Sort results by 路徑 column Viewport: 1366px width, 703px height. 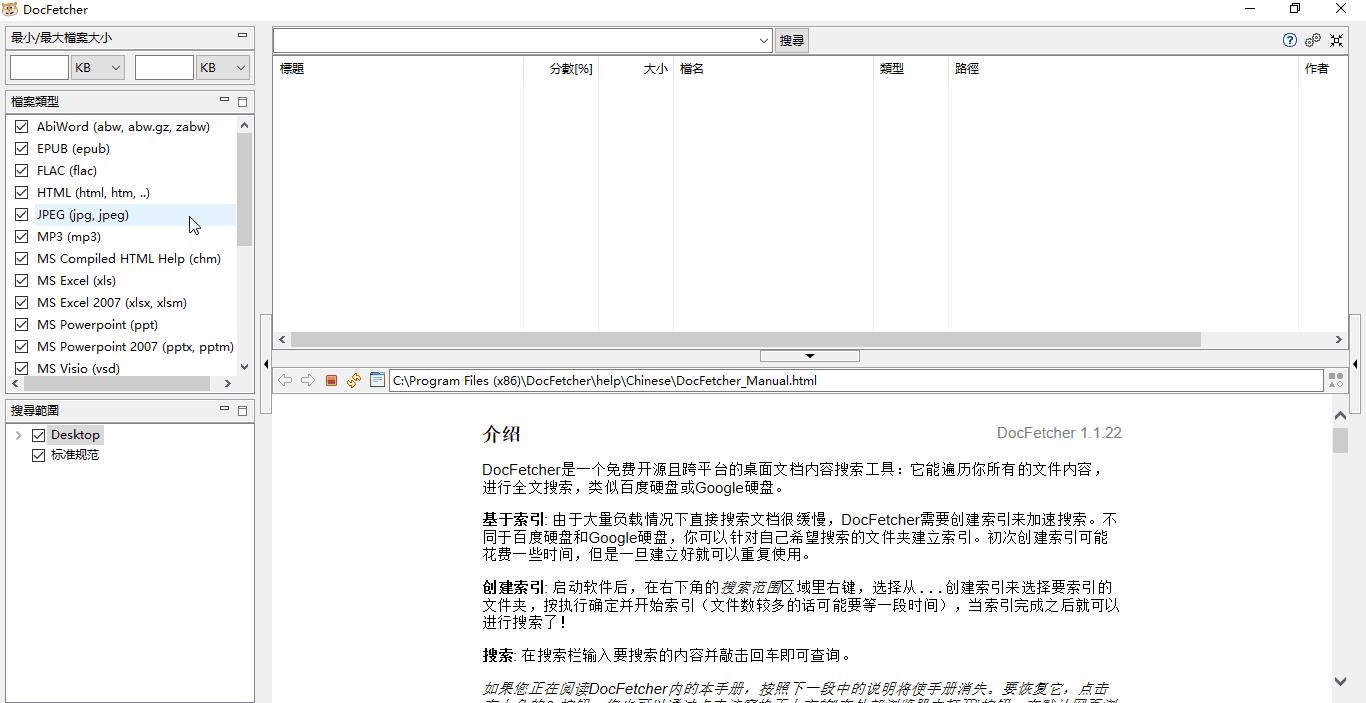coord(1123,68)
